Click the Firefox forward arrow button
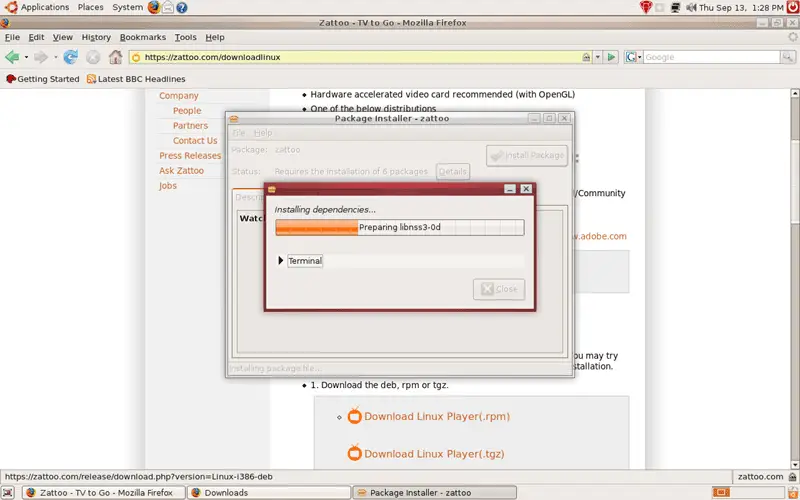Image resolution: width=800 pixels, height=500 pixels. [41, 57]
